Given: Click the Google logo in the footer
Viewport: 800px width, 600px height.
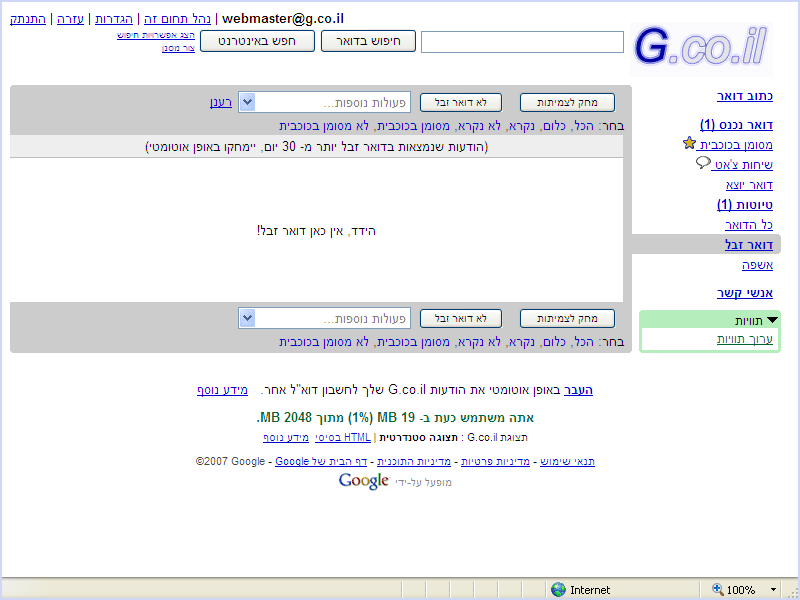Looking at the screenshot, I should point(364,481).
